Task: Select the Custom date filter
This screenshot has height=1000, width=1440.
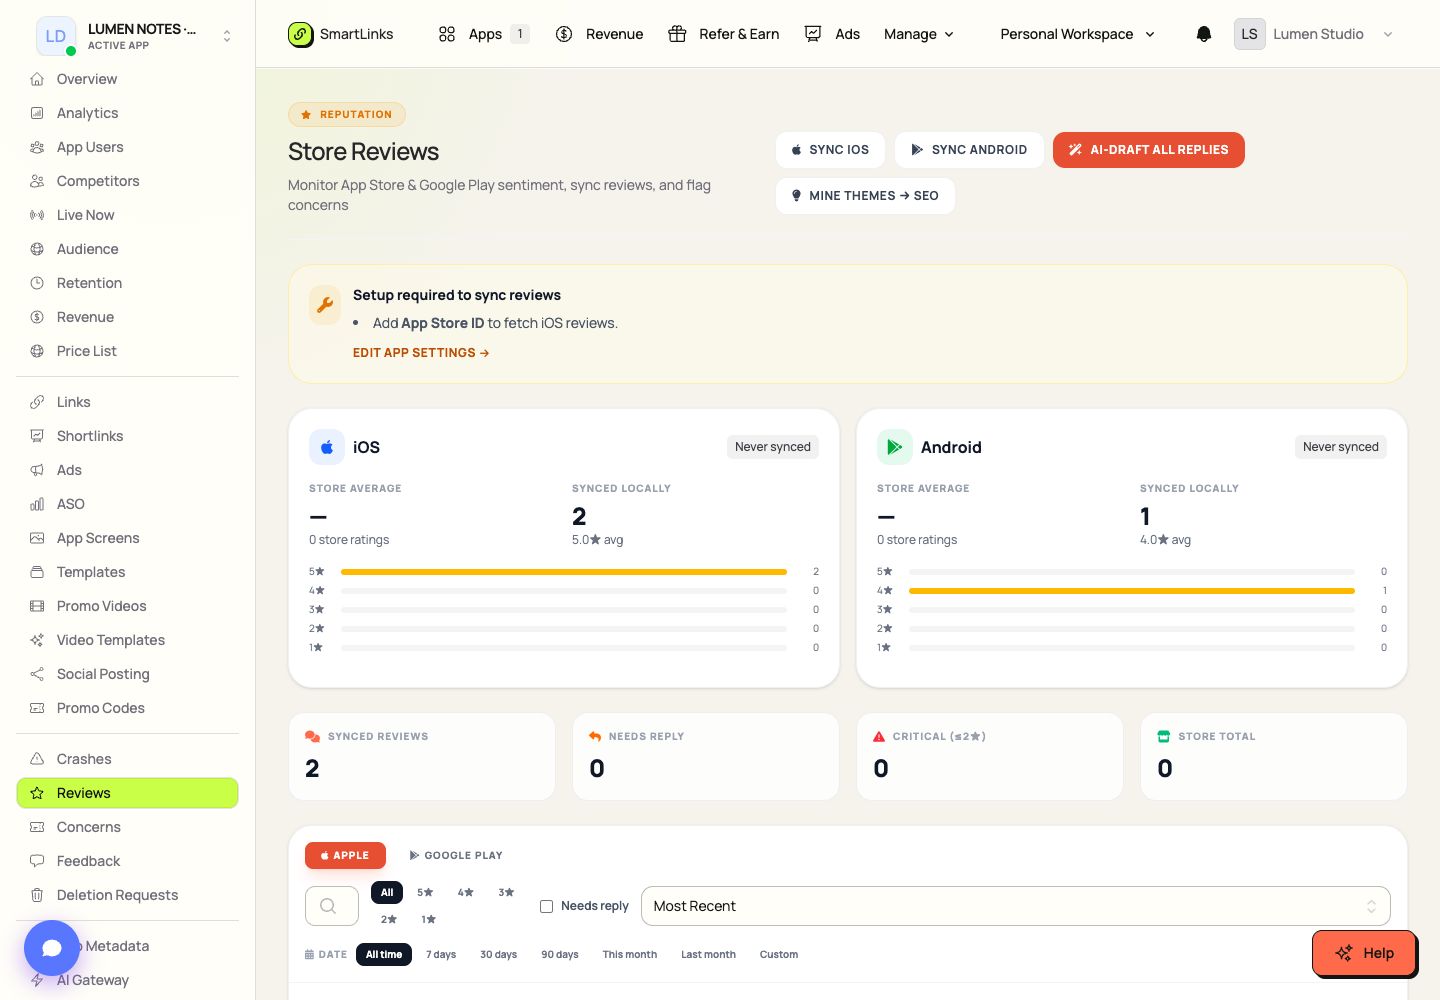Action: pos(779,954)
